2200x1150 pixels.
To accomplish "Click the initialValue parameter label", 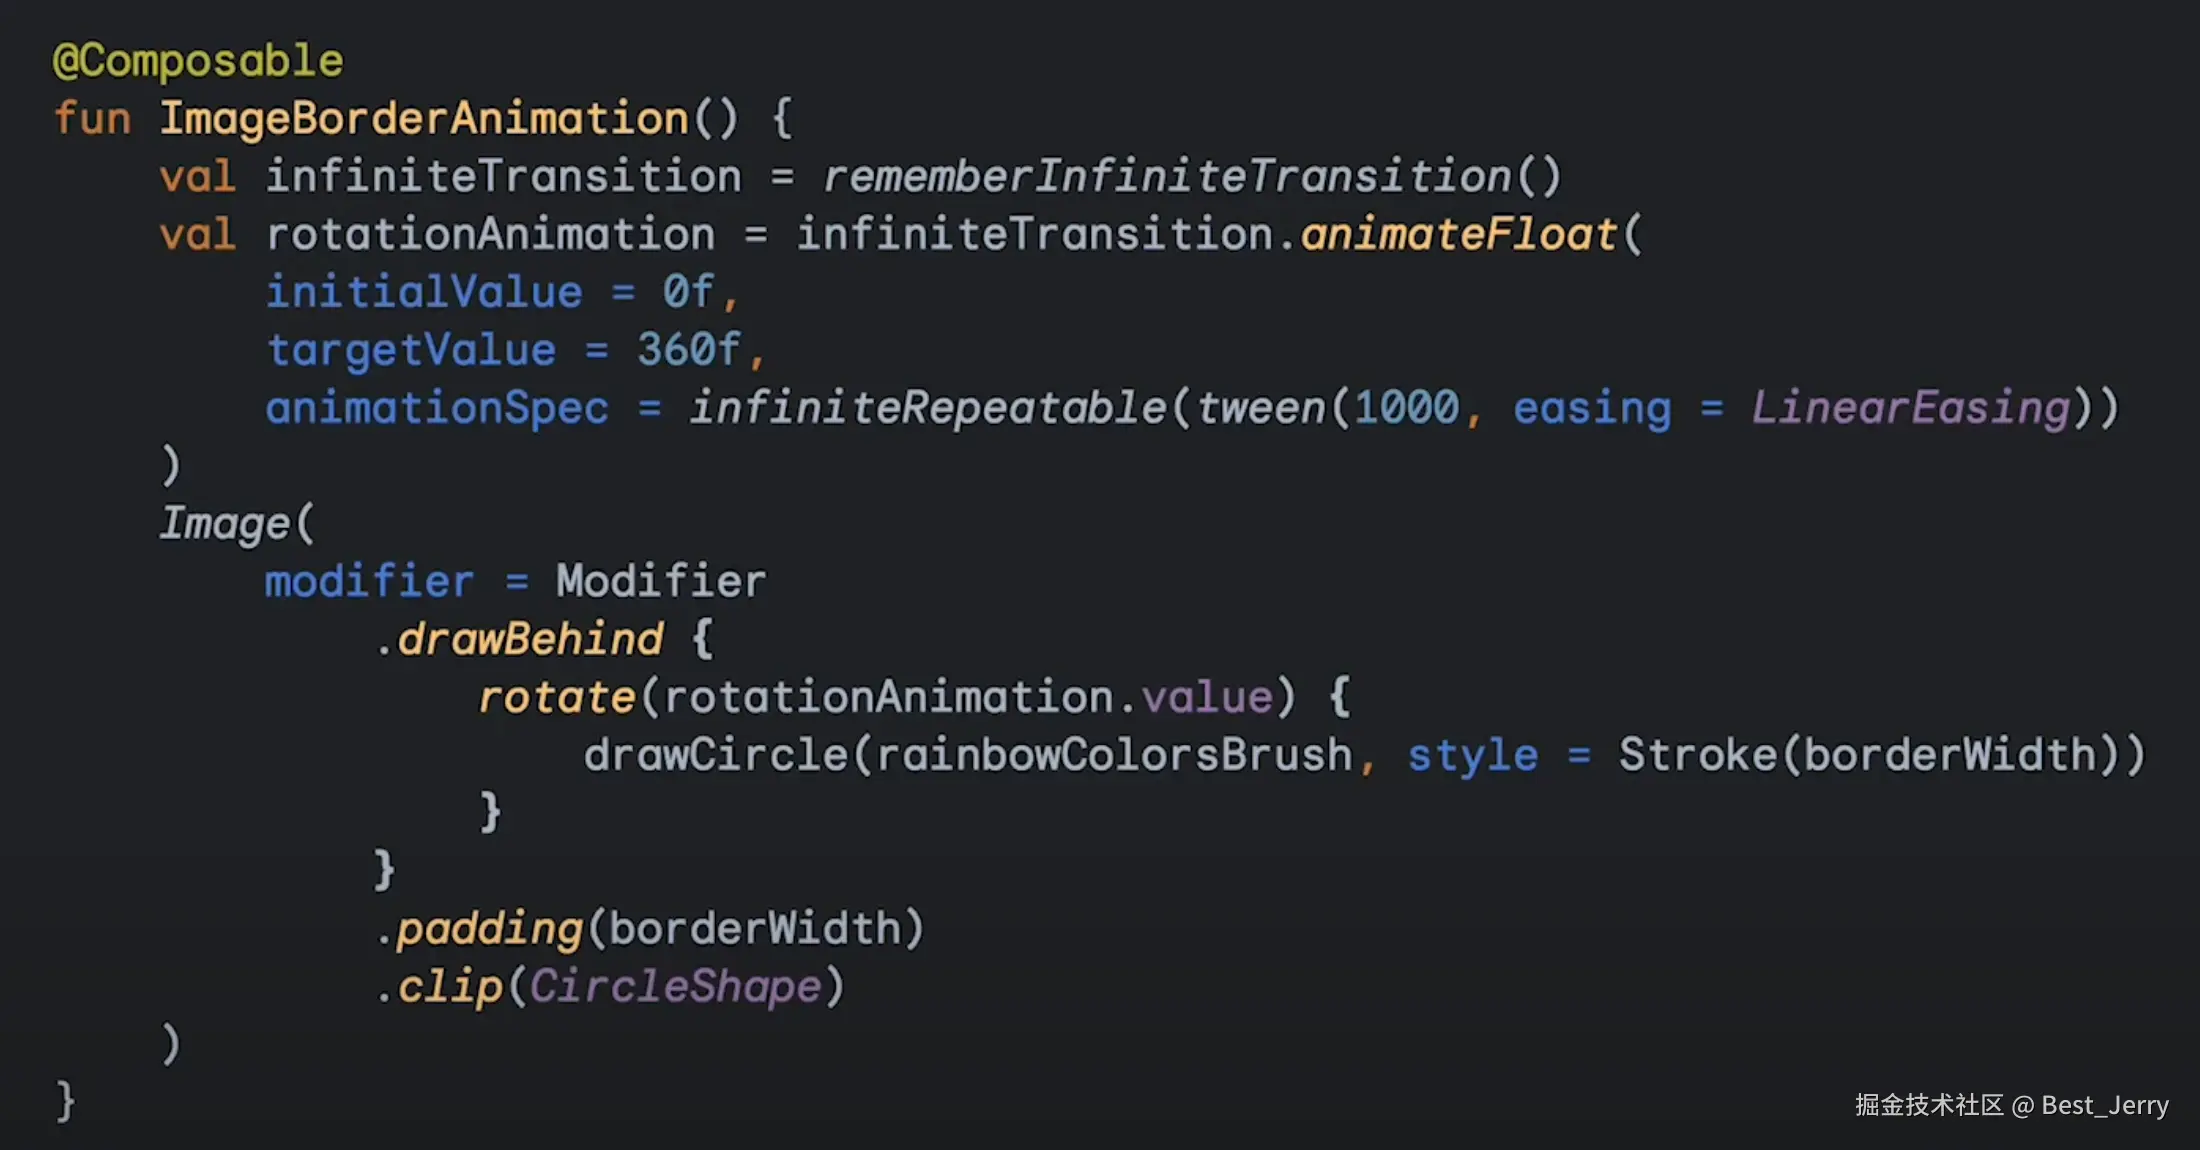I will point(424,293).
